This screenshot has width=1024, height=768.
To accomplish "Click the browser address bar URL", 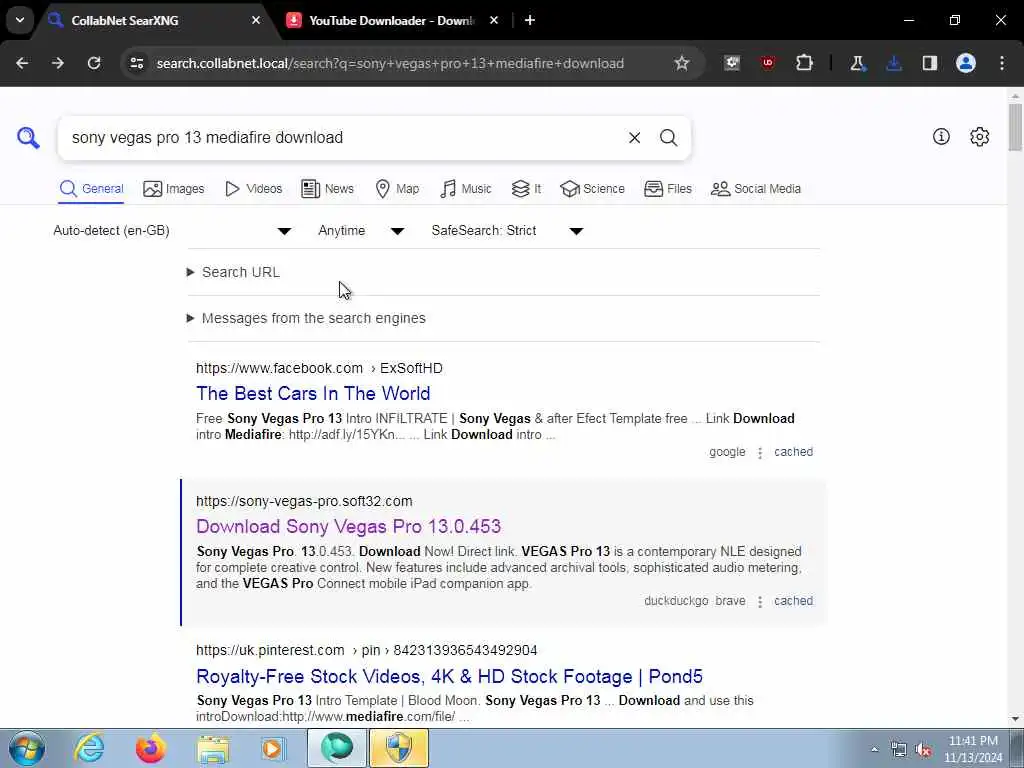I will tap(390, 63).
